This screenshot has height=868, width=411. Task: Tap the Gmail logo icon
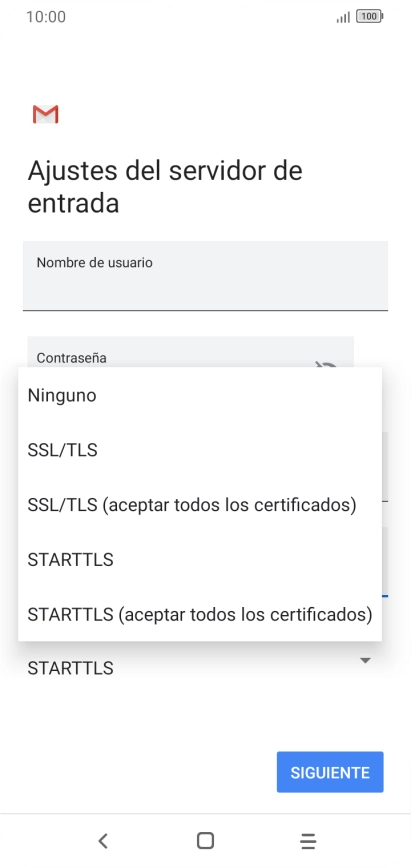(x=45, y=114)
